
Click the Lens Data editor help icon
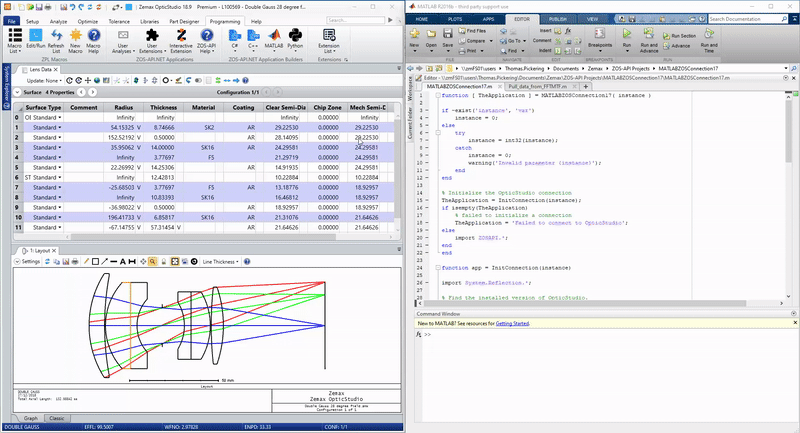pos(245,81)
